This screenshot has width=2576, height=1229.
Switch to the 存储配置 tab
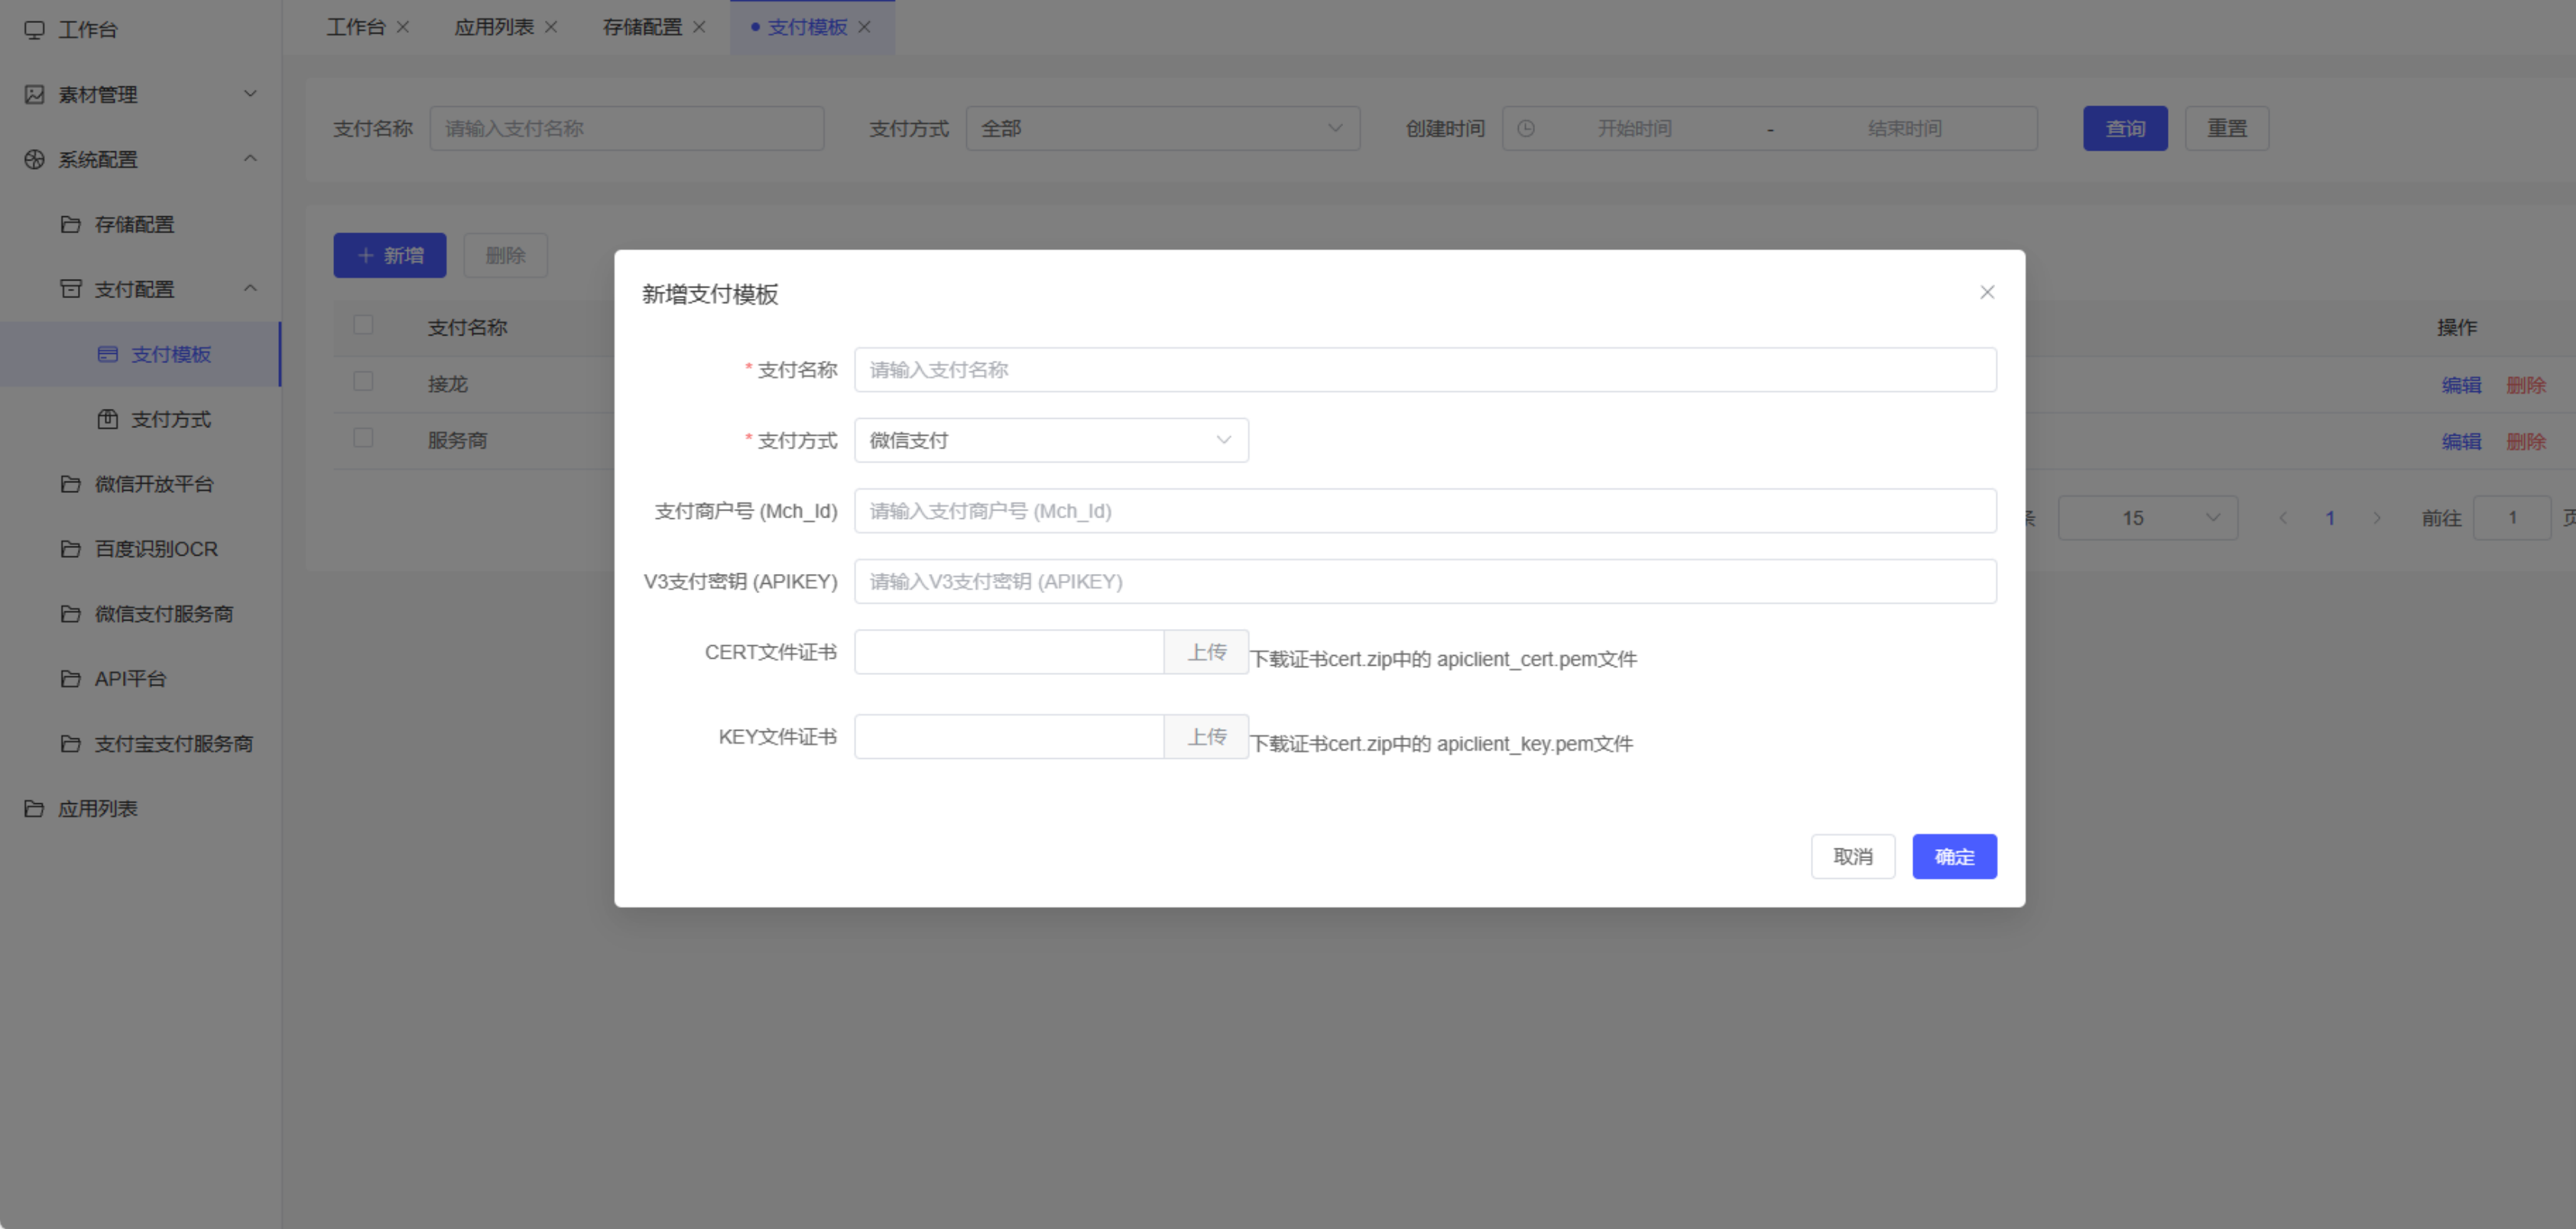coord(642,27)
